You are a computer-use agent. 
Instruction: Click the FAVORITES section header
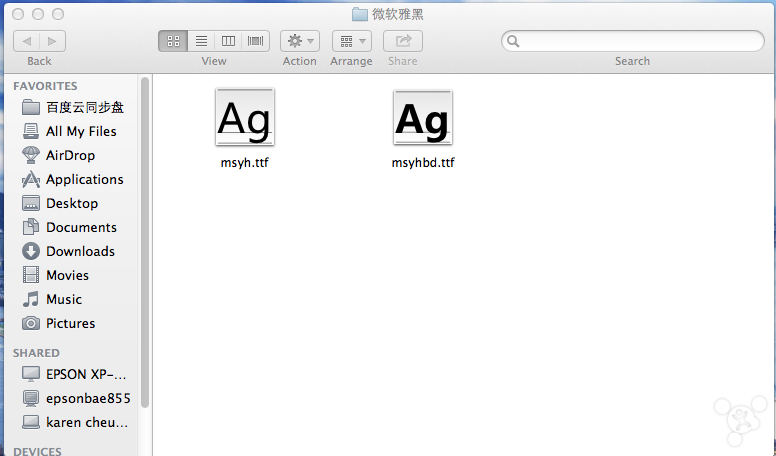pos(45,86)
